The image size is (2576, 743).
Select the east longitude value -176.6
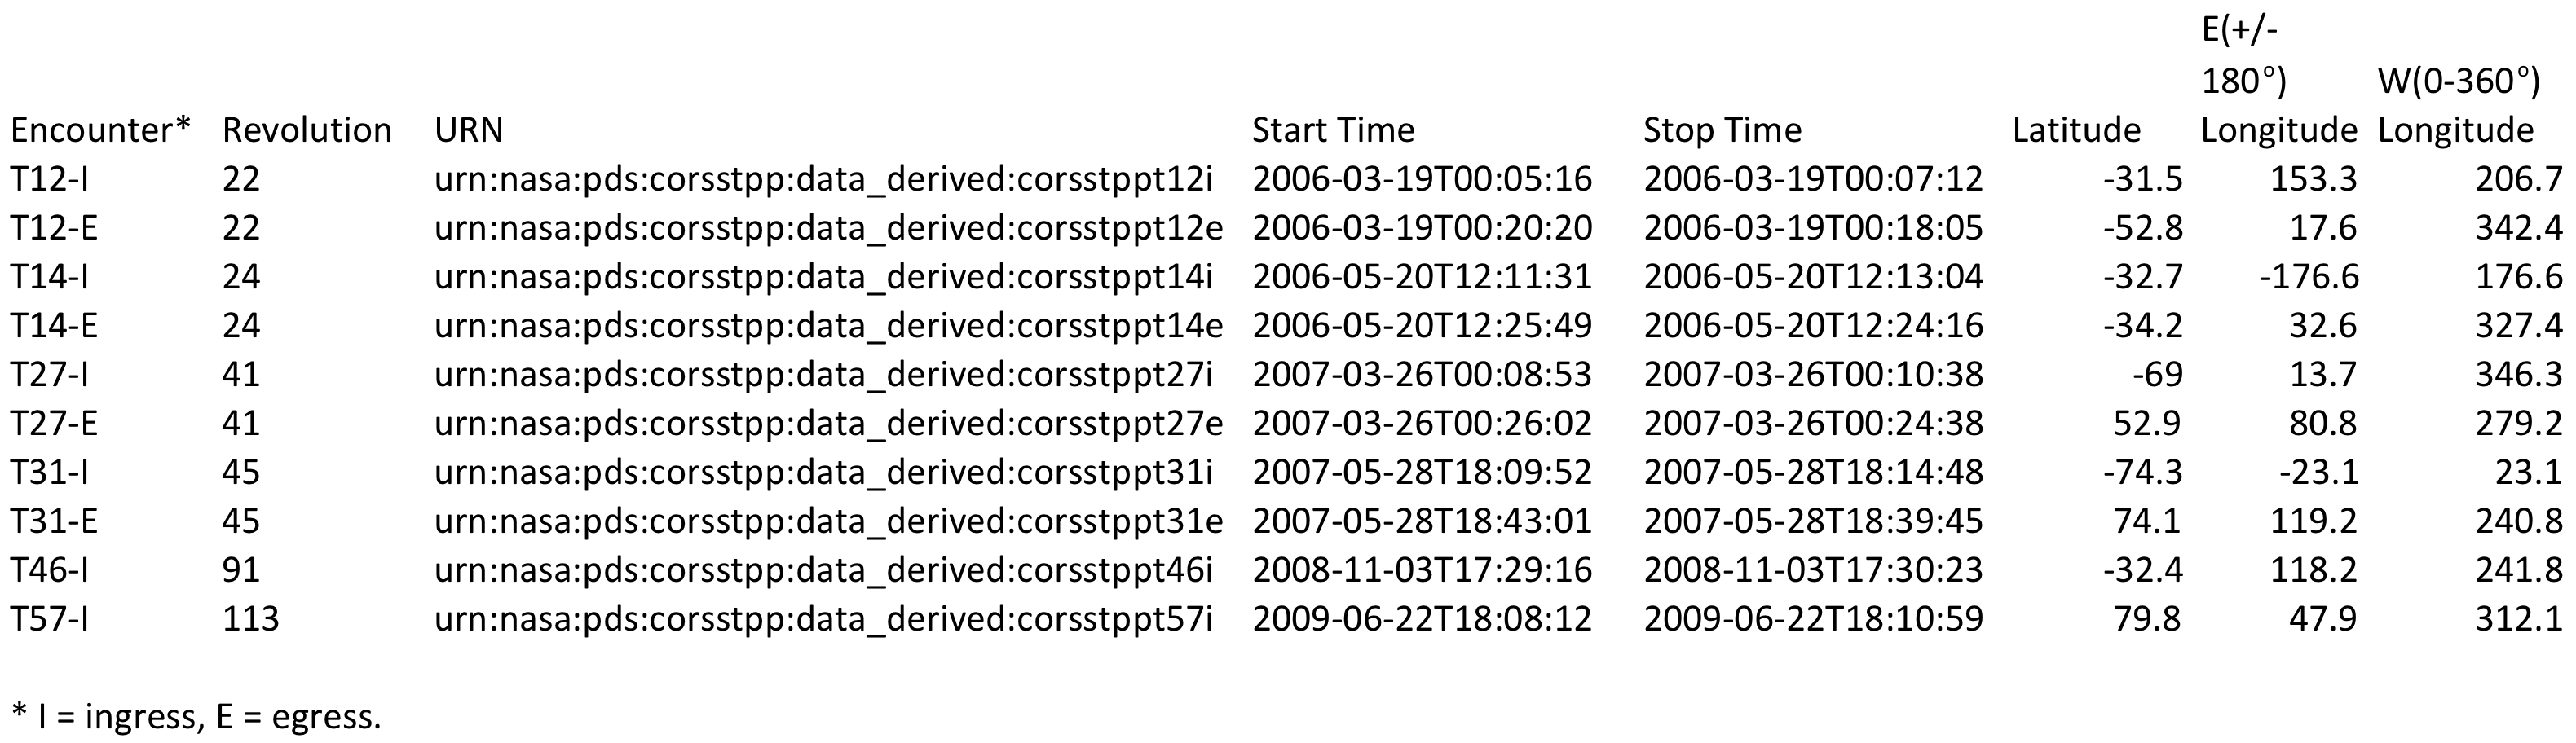coord(2308,276)
